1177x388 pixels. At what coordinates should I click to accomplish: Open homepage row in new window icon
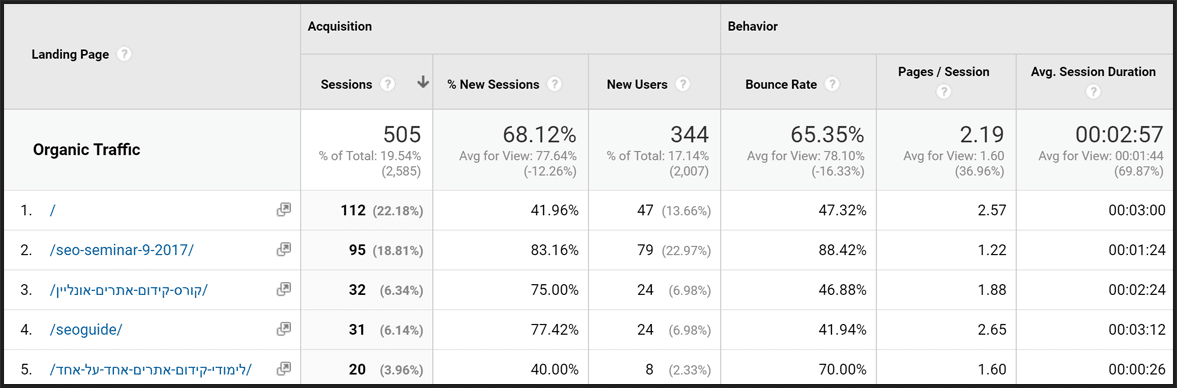tap(283, 210)
